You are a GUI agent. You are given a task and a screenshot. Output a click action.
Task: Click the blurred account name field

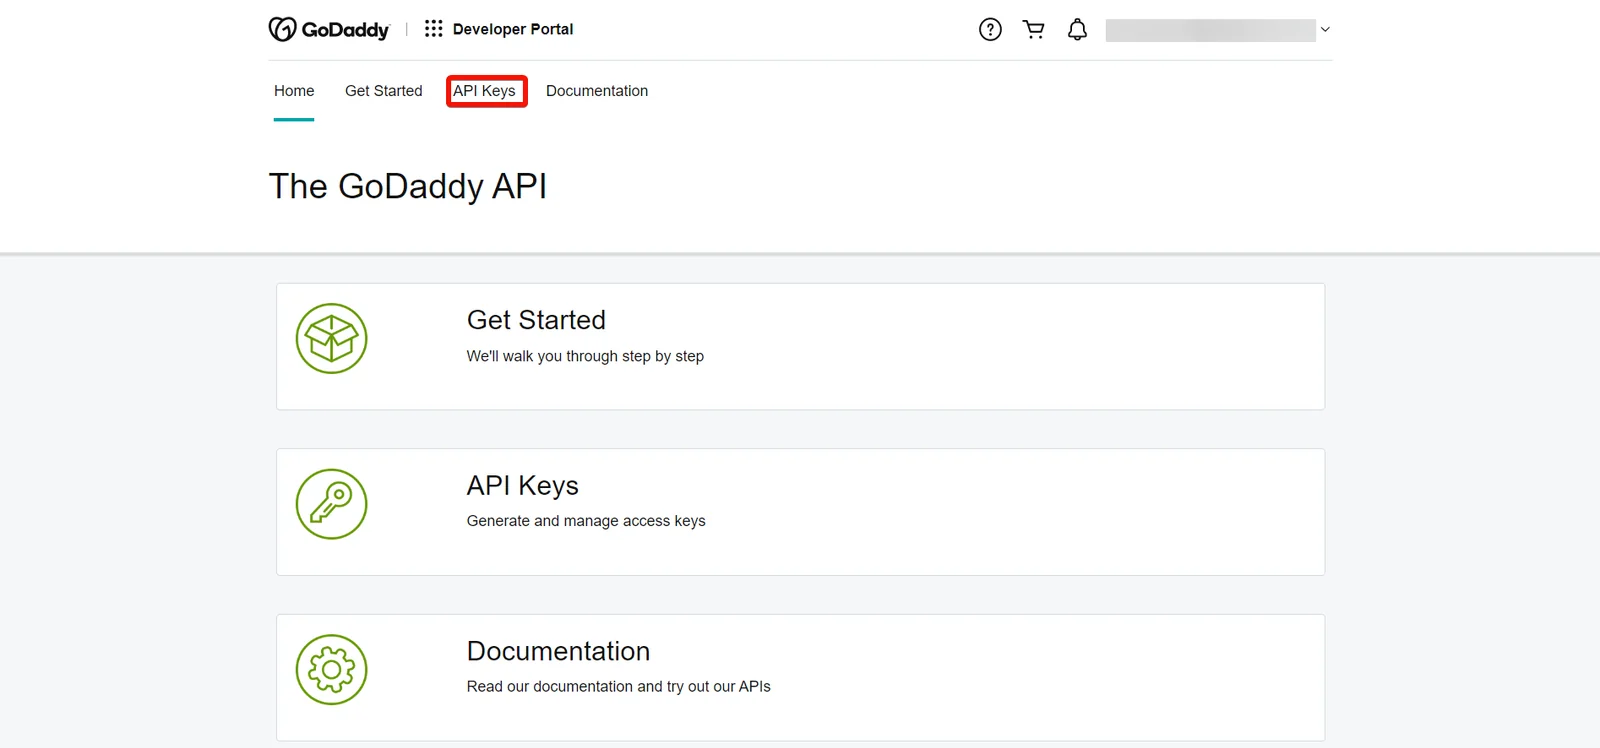pos(1210,30)
